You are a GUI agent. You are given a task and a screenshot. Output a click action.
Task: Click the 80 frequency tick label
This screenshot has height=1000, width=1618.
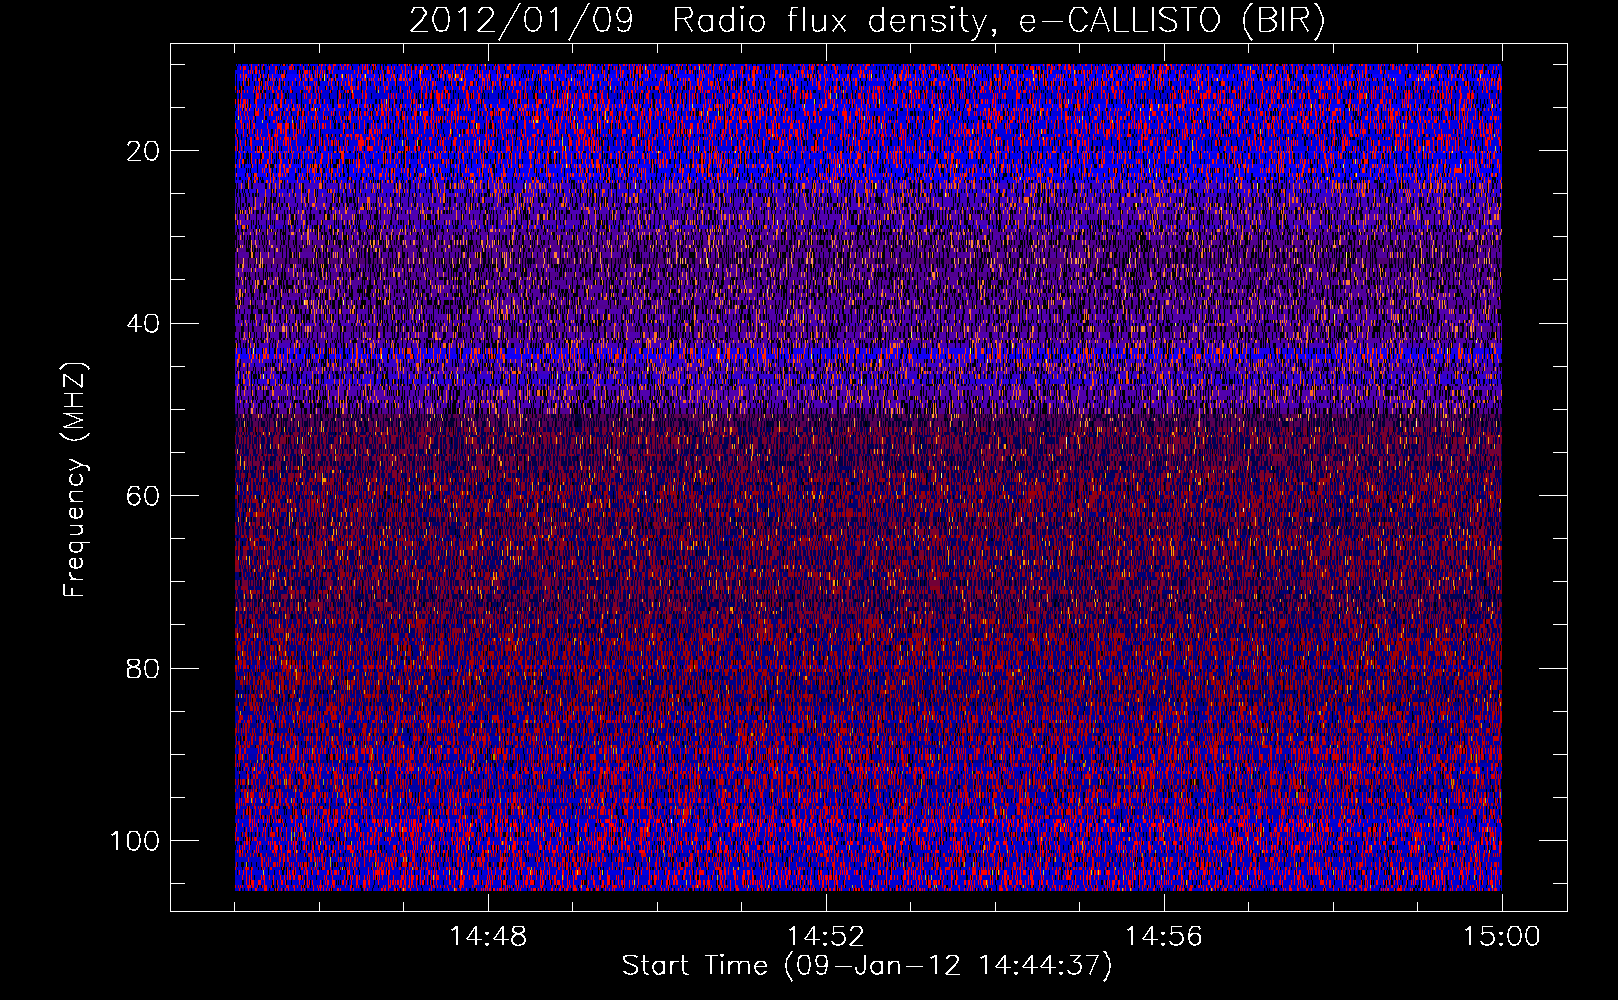pyautogui.click(x=144, y=668)
